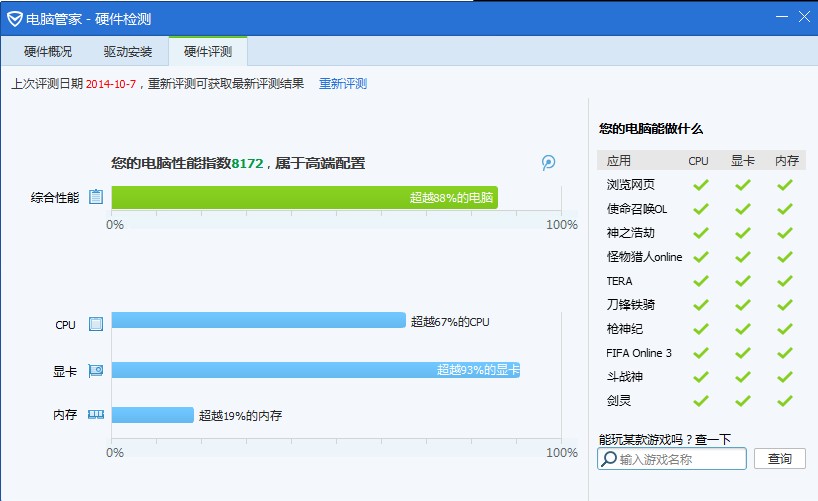Click CPU checkmark for 浏览网页

[x=701, y=185]
